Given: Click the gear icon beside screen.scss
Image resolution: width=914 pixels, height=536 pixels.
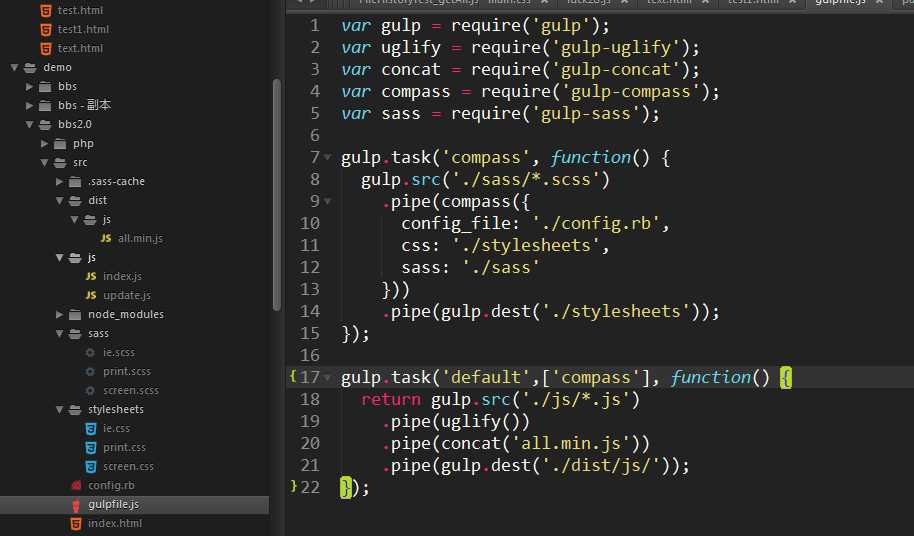Looking at the screenshot, I should [90, 390].
